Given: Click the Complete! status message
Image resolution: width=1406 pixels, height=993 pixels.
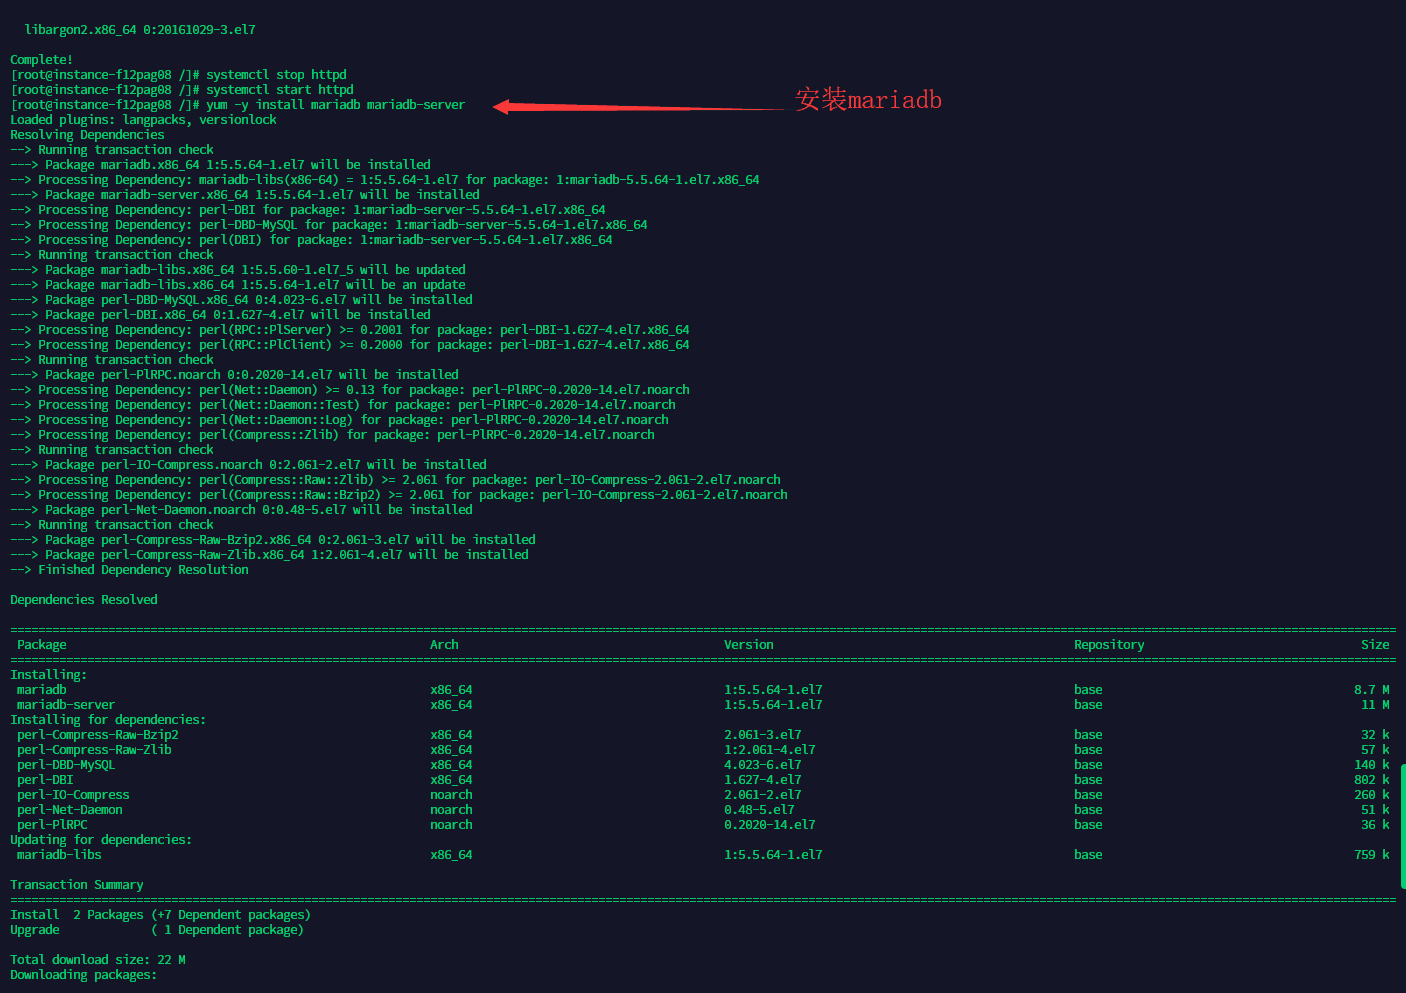Looking at the screenshot, I should coord(40,59).
